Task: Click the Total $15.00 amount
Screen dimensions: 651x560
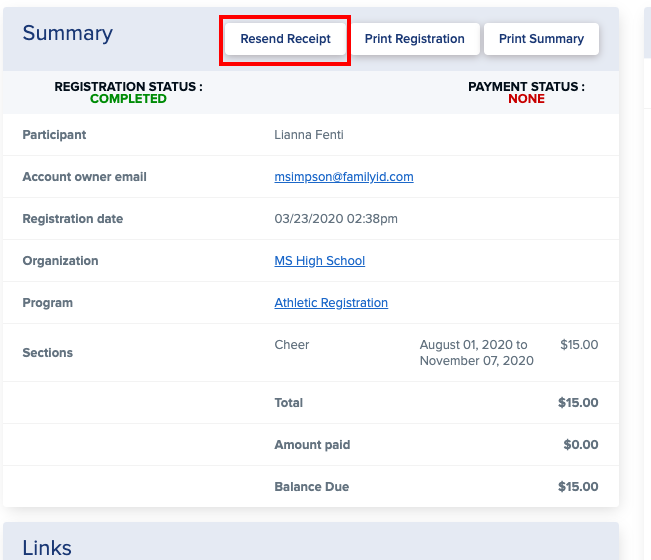Action: (578, 403)
